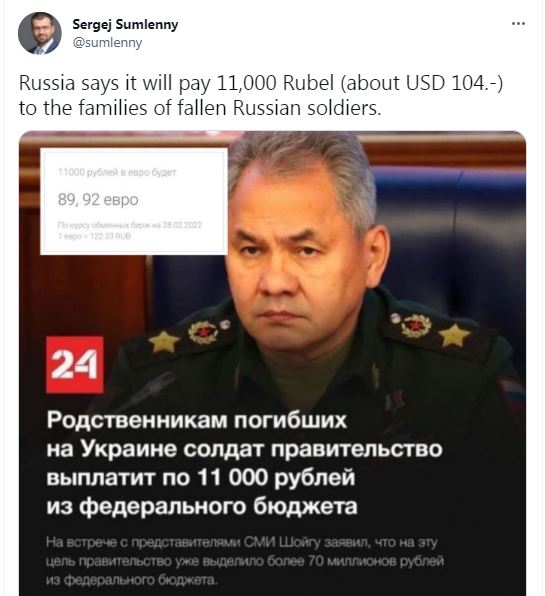The width and height of the screenshot is (545, 596).
Task: Click Sergej Sumlenny's profile avatar
Action: [x=40, y=33]
